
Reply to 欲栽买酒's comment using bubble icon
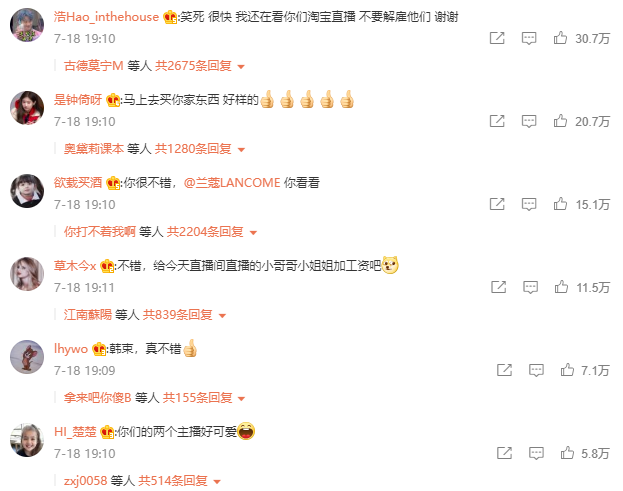pos(529,205)
